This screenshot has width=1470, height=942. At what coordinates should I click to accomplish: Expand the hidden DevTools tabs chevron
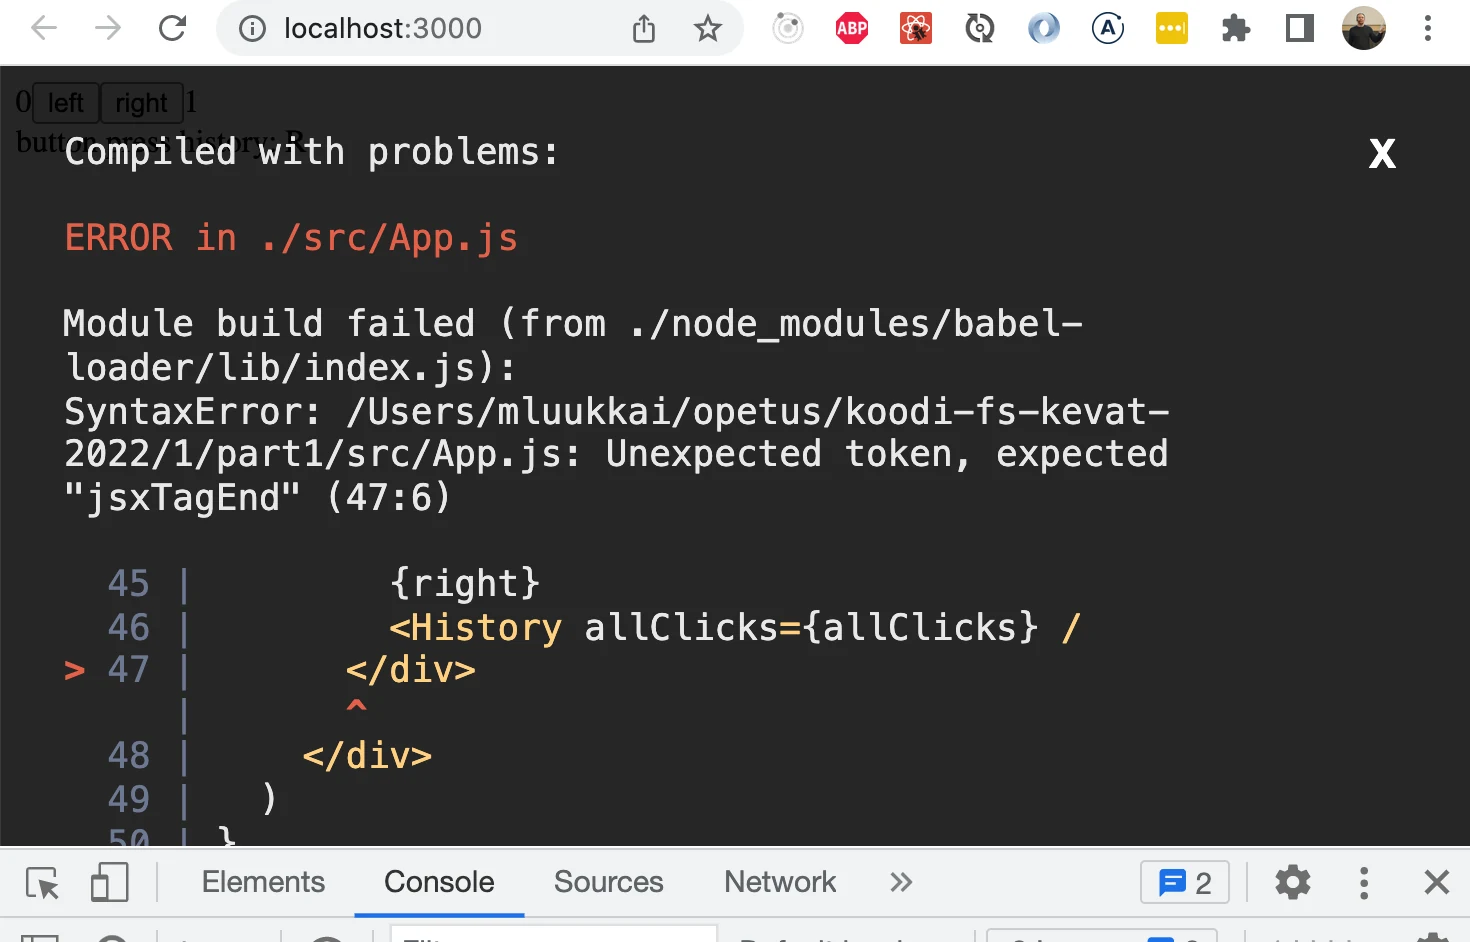(x=901, y=882)
